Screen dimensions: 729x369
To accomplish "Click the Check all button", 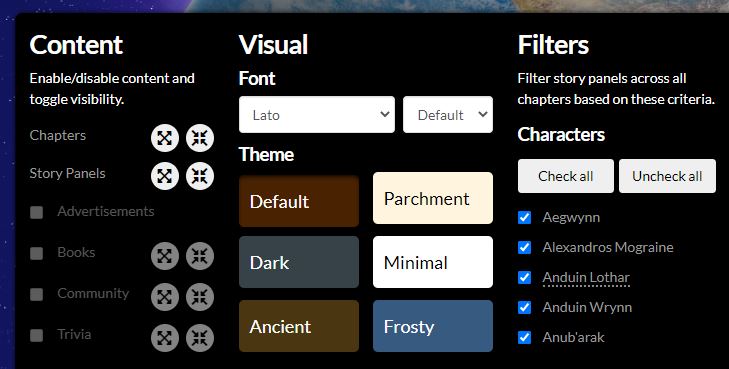I will (566, 176).
